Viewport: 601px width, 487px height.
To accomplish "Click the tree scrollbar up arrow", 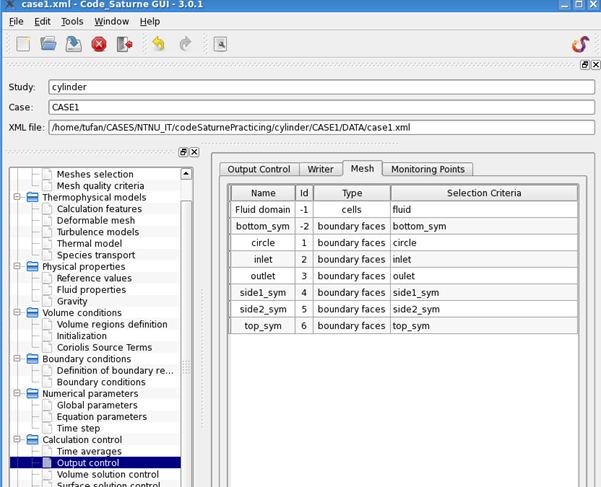I will 186,174.
